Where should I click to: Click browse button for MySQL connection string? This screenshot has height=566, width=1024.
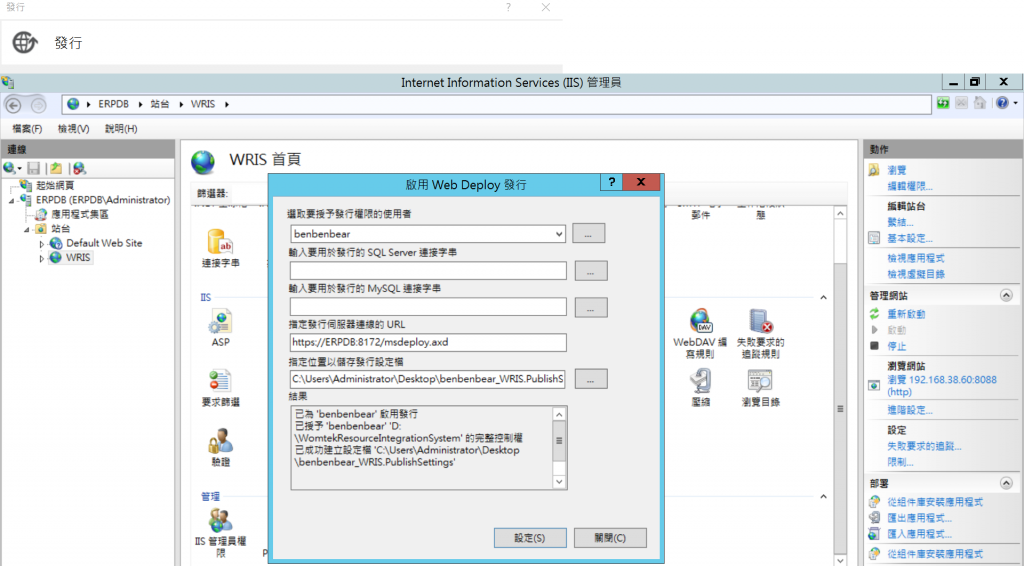point(591,307)
